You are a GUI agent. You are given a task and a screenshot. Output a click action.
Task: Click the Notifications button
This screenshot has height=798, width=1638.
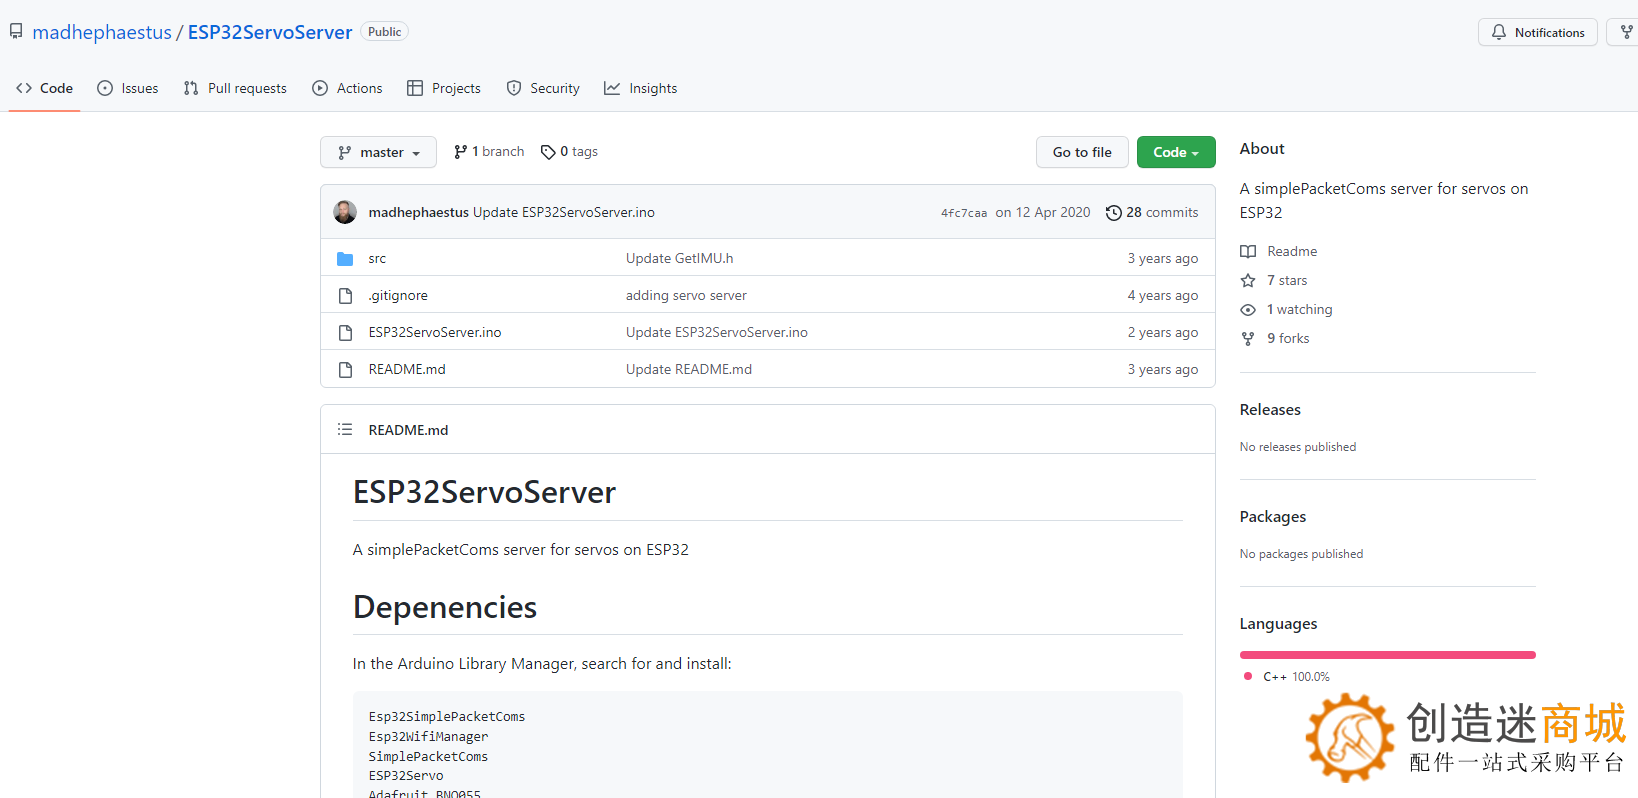tap(1538, 32)
